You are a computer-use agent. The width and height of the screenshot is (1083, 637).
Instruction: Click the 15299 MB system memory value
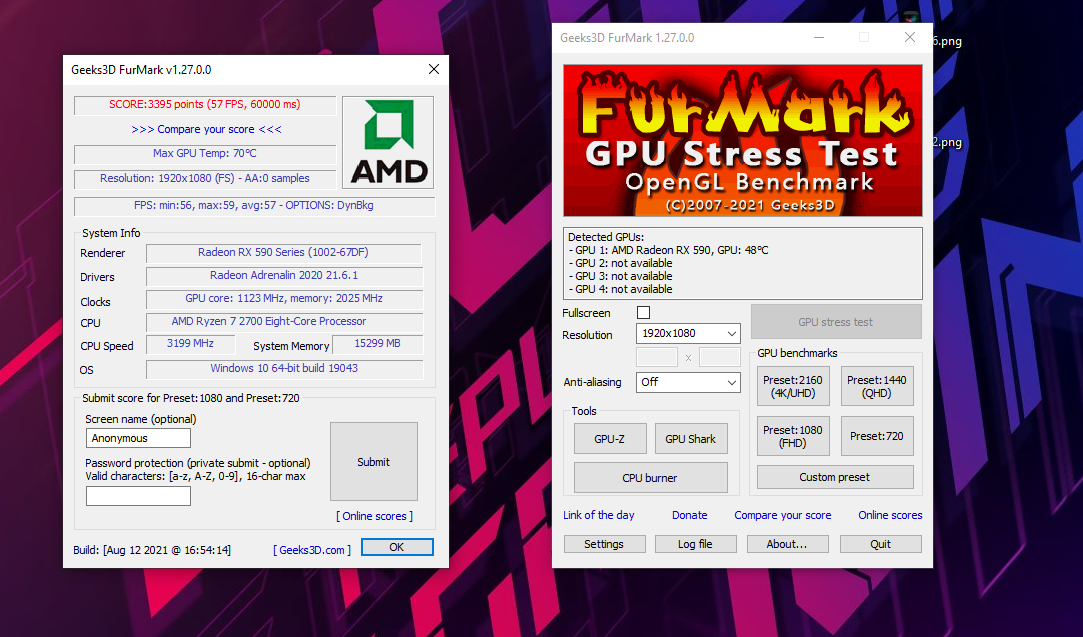point(377,343)
